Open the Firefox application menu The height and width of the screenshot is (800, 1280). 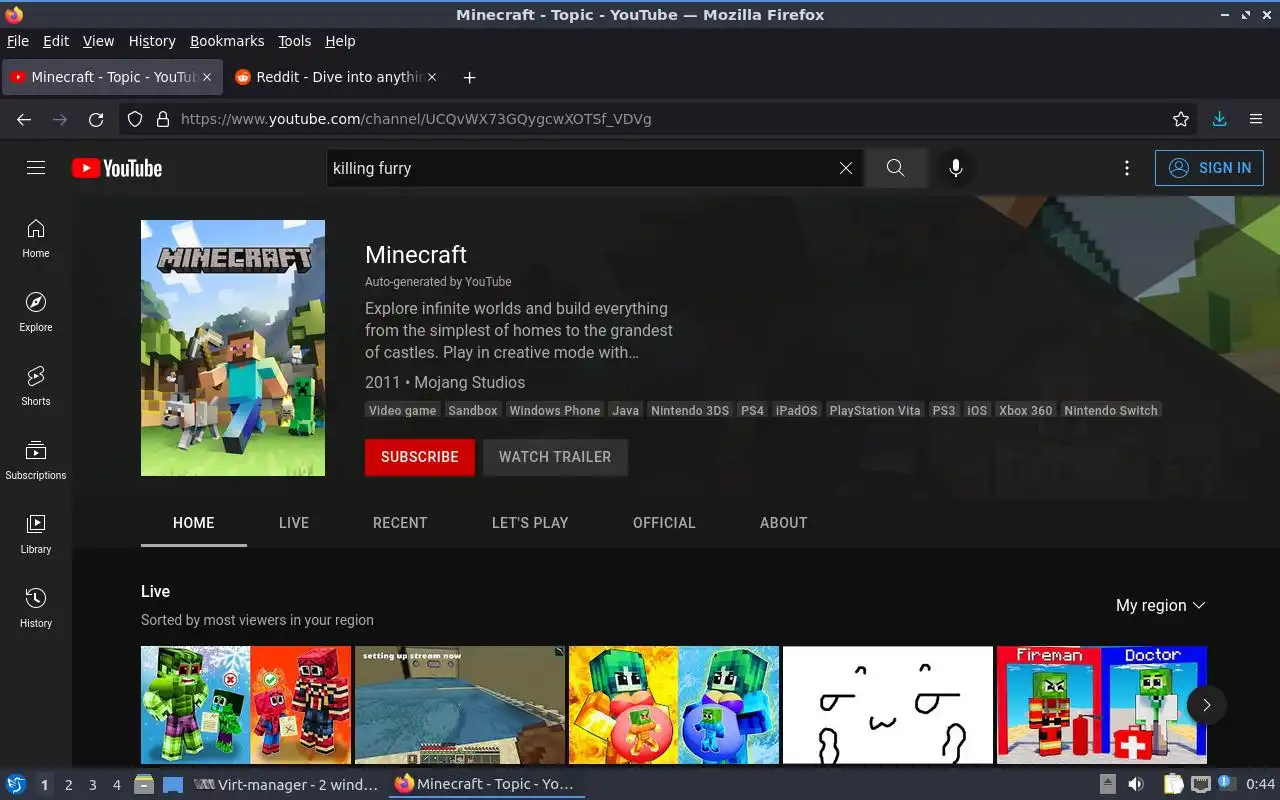point(1256,119)
